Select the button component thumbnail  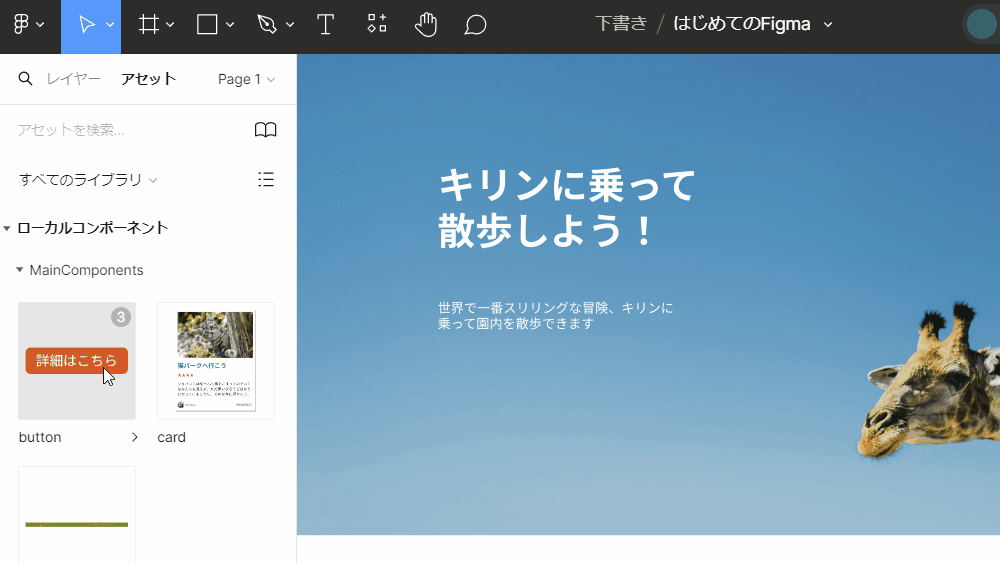(77, 361)
